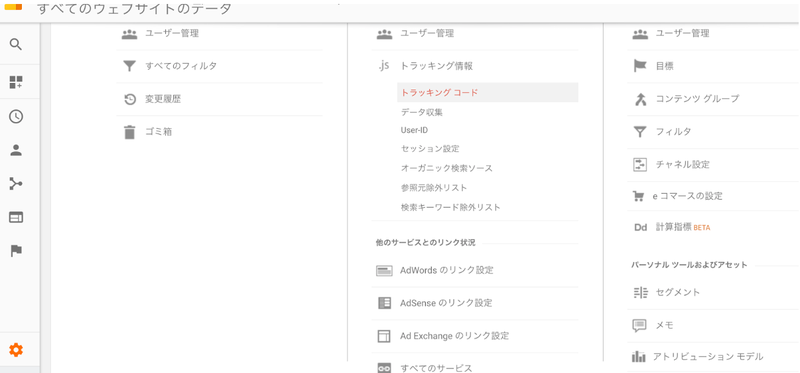Click the view フィルタ funnel icon
800x373 pixels.
(x=640, y=132)
